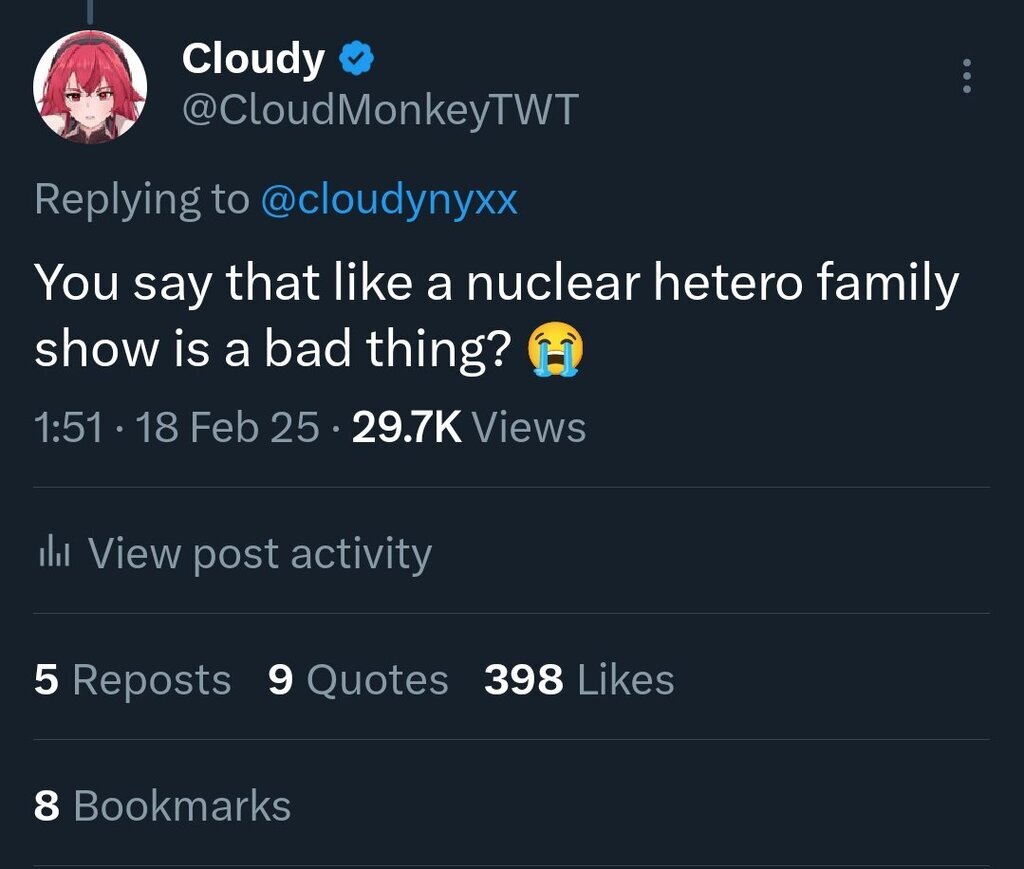Click the 1:51 post timestamp
Viewport: 1024px width, 869px height.
point(68,427)
